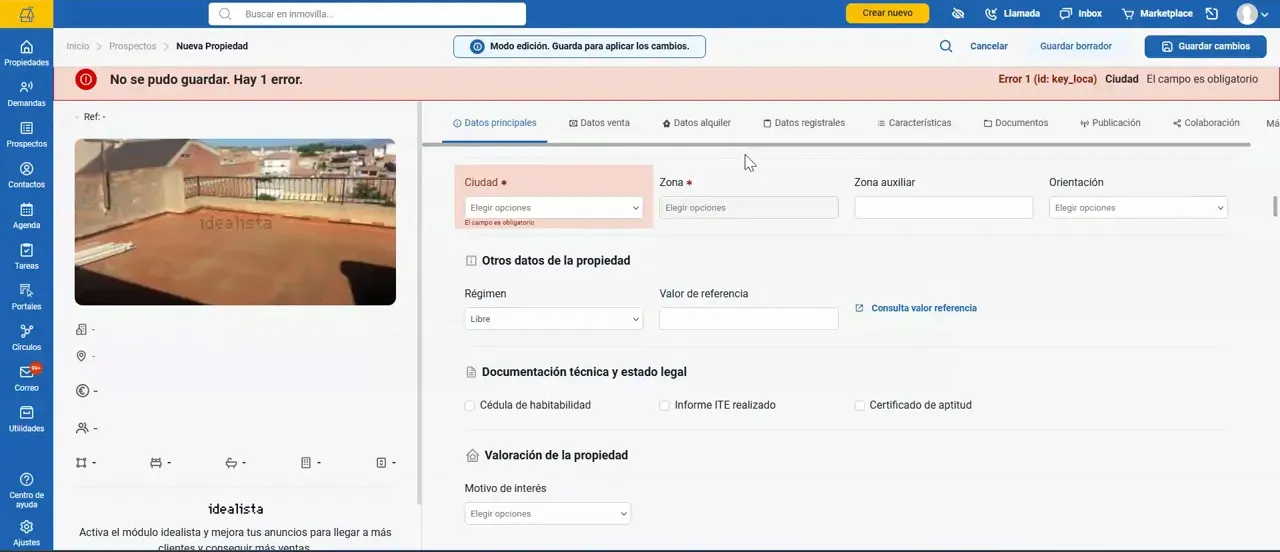Open Consulta valor referencia link

[x=916, y=308]
